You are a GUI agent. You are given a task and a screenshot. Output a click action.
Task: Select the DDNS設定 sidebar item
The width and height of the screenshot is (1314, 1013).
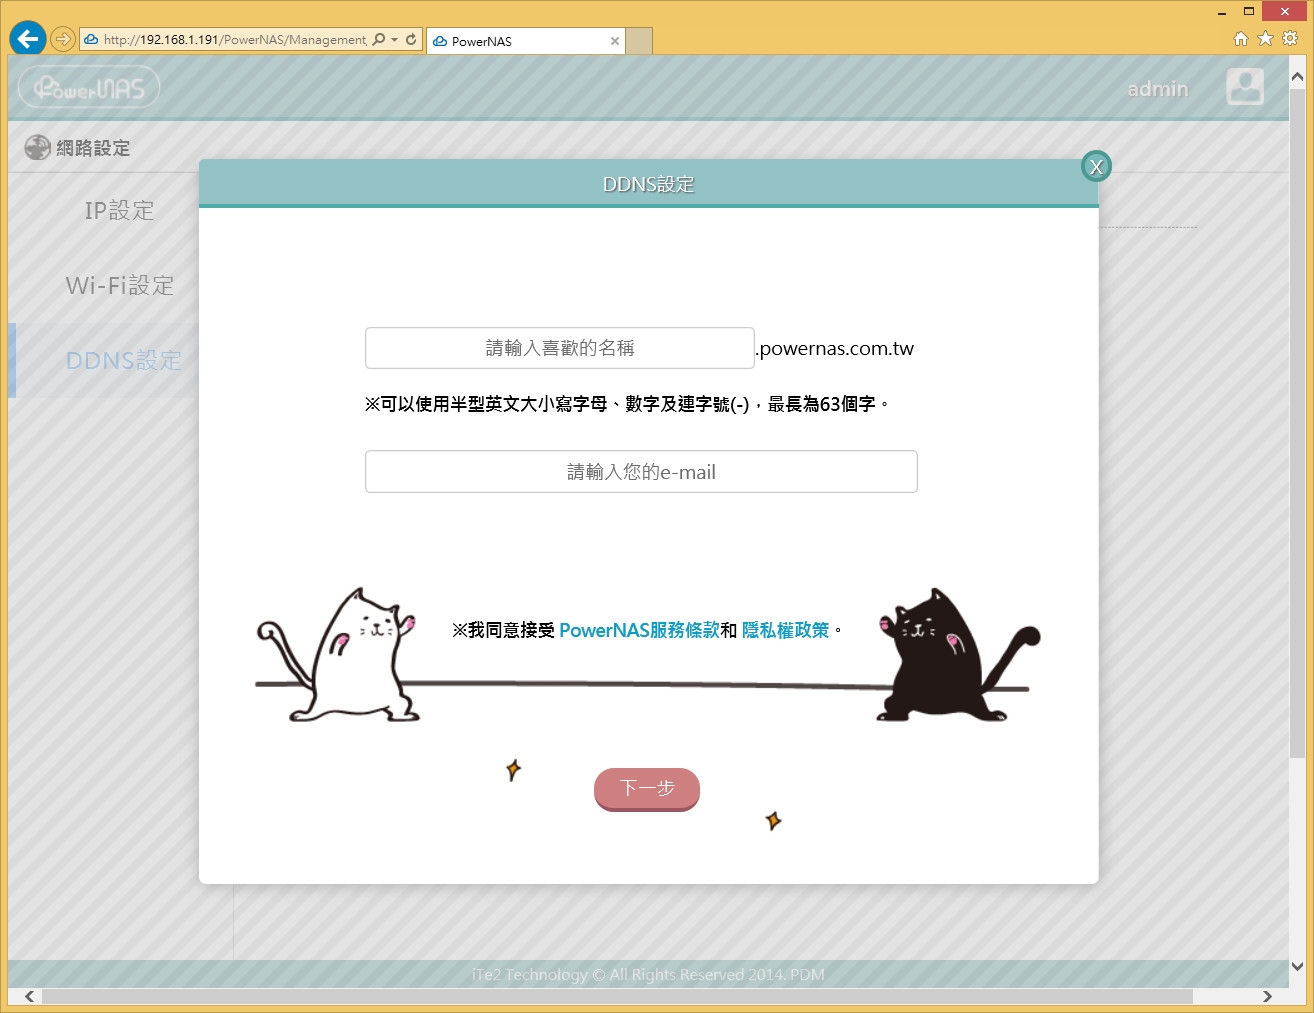click(x=123, y=360)
